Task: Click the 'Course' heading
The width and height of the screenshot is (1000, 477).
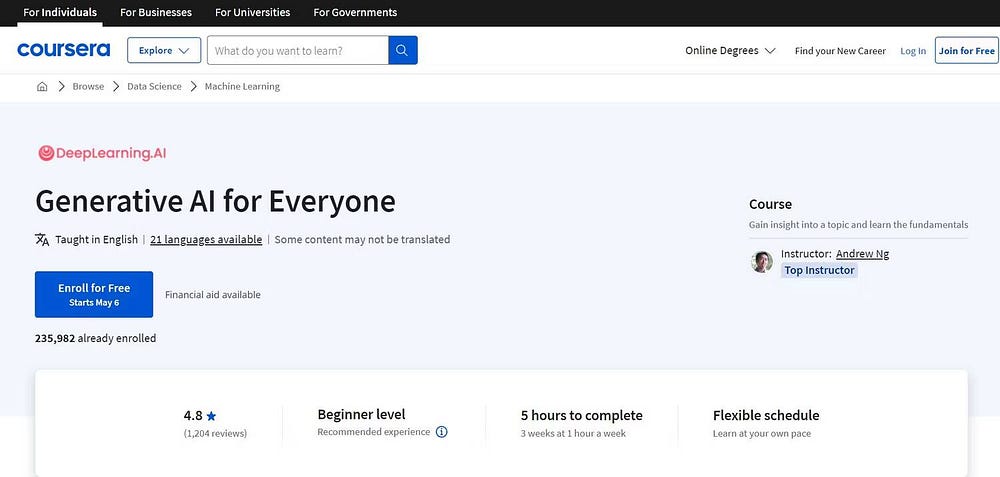Action: (x=770, y=205)
